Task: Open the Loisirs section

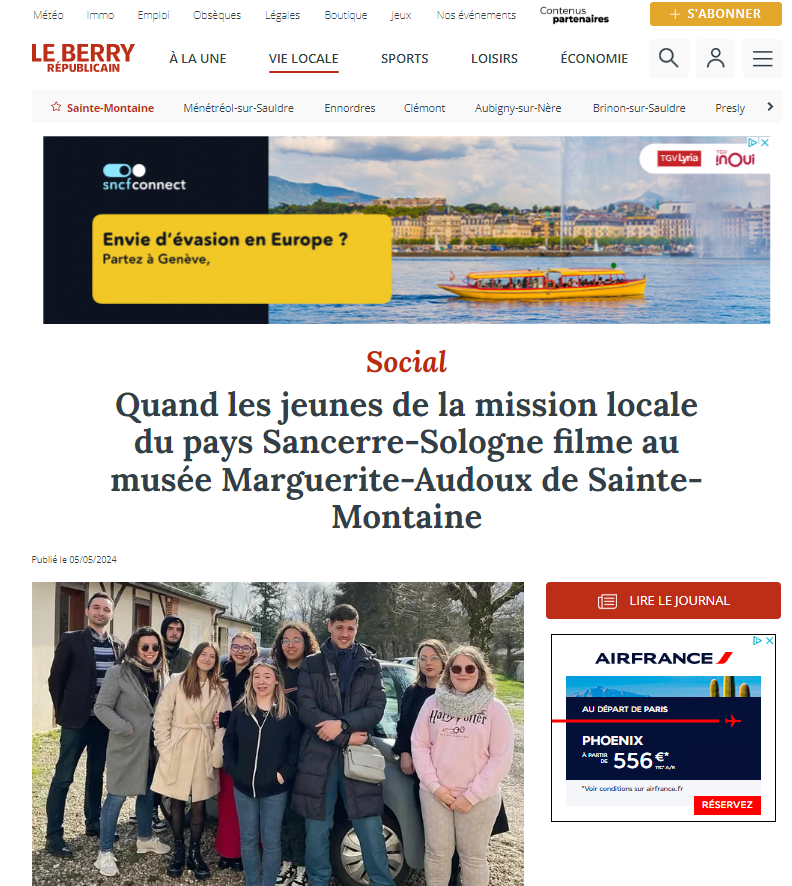Action: point(494,59)
